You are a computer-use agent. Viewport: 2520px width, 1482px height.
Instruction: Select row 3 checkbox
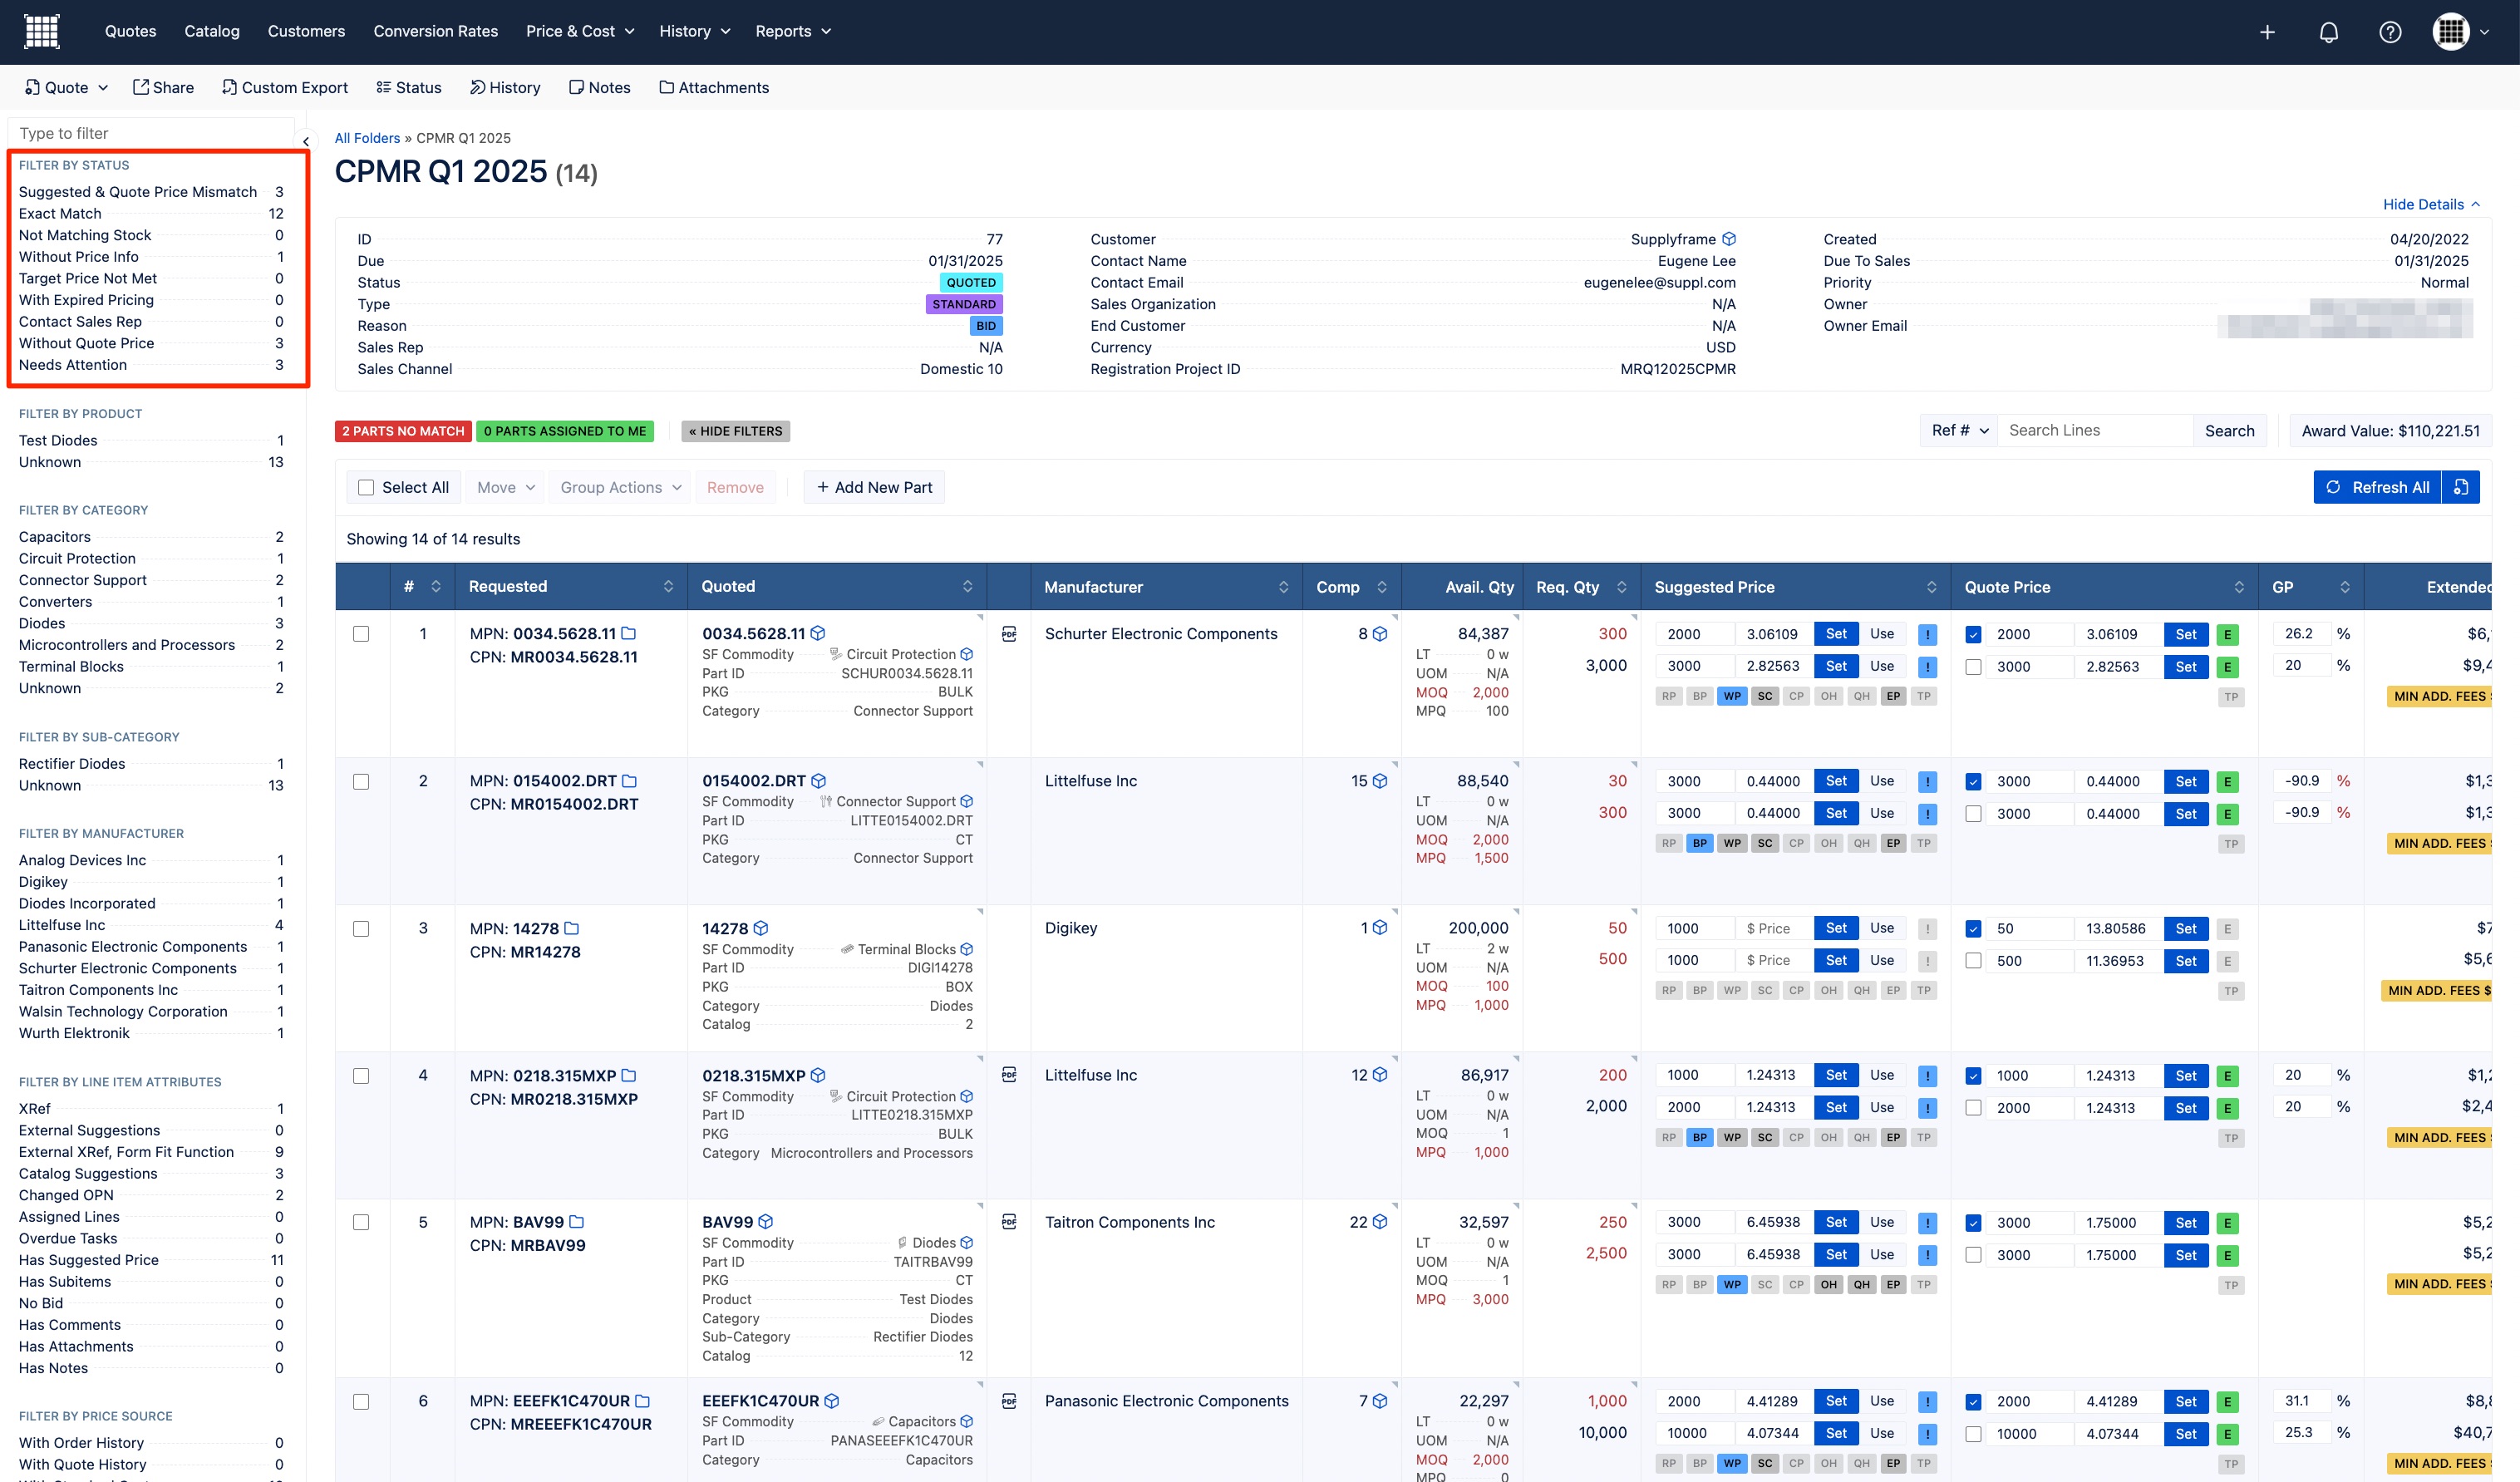tap(361, 929)
